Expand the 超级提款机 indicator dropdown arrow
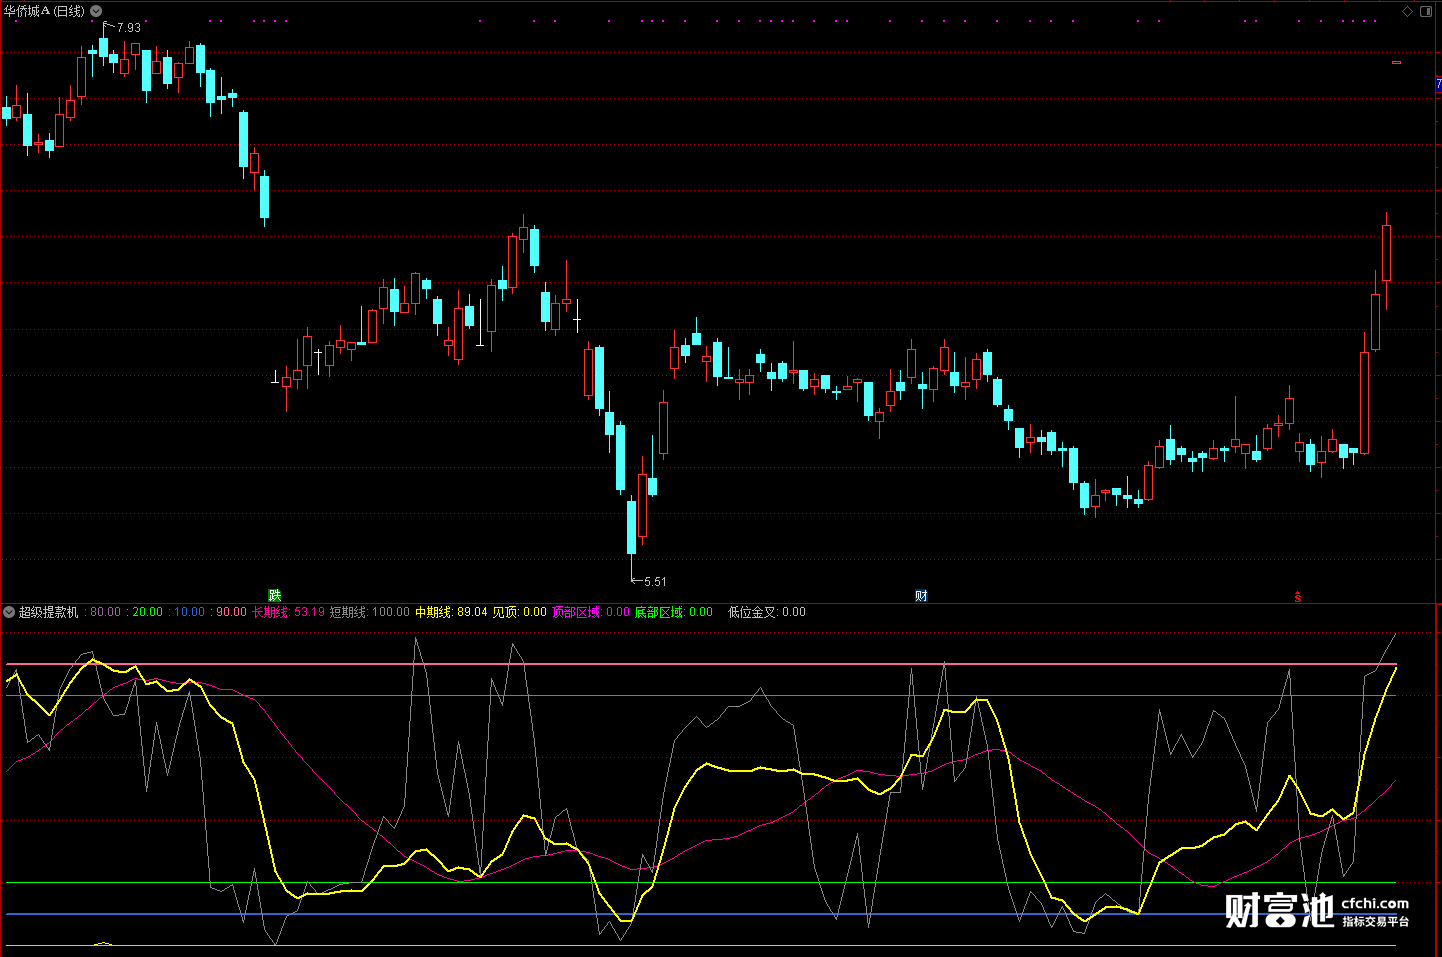 pos(9,612)
